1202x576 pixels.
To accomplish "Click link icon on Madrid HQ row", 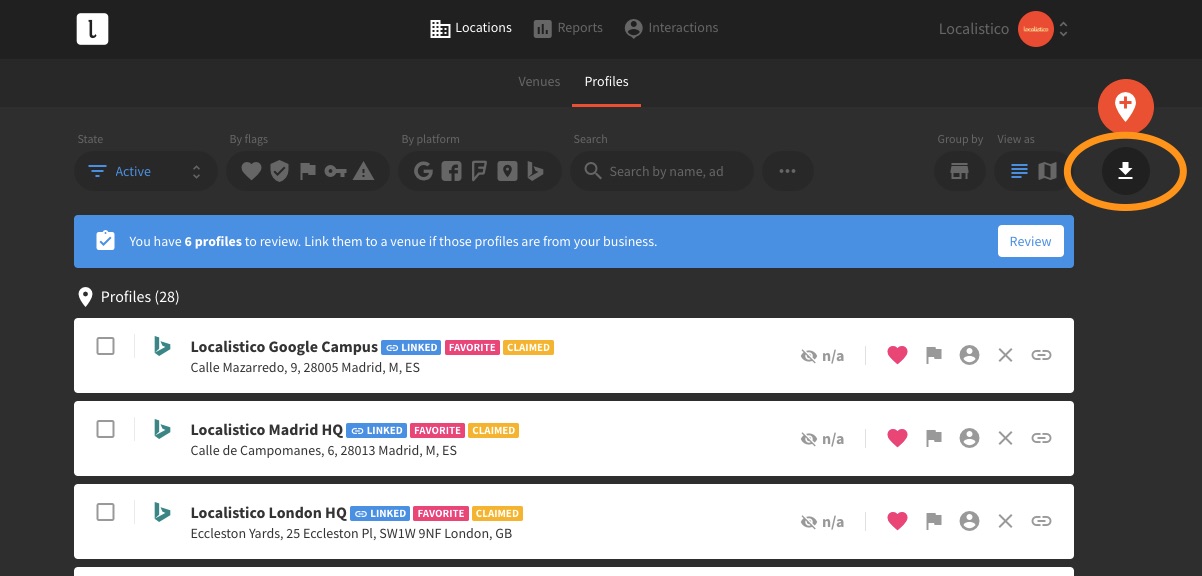I will (x=1041, y=438).
